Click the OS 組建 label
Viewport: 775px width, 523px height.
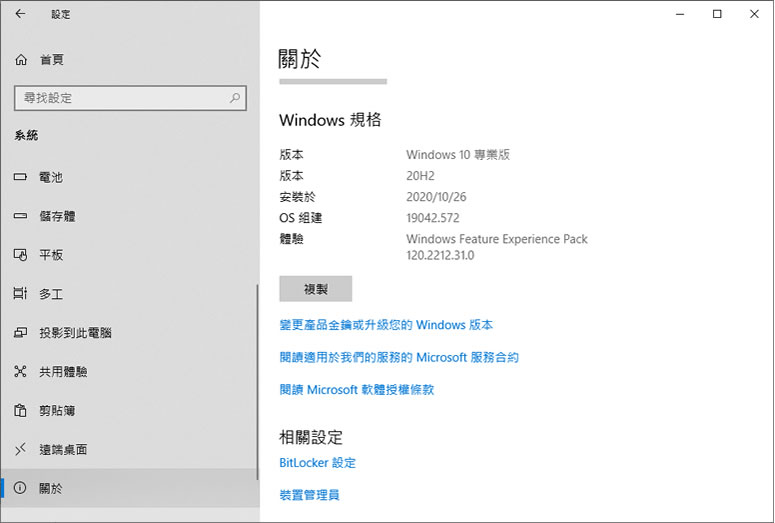click(301, 218)
